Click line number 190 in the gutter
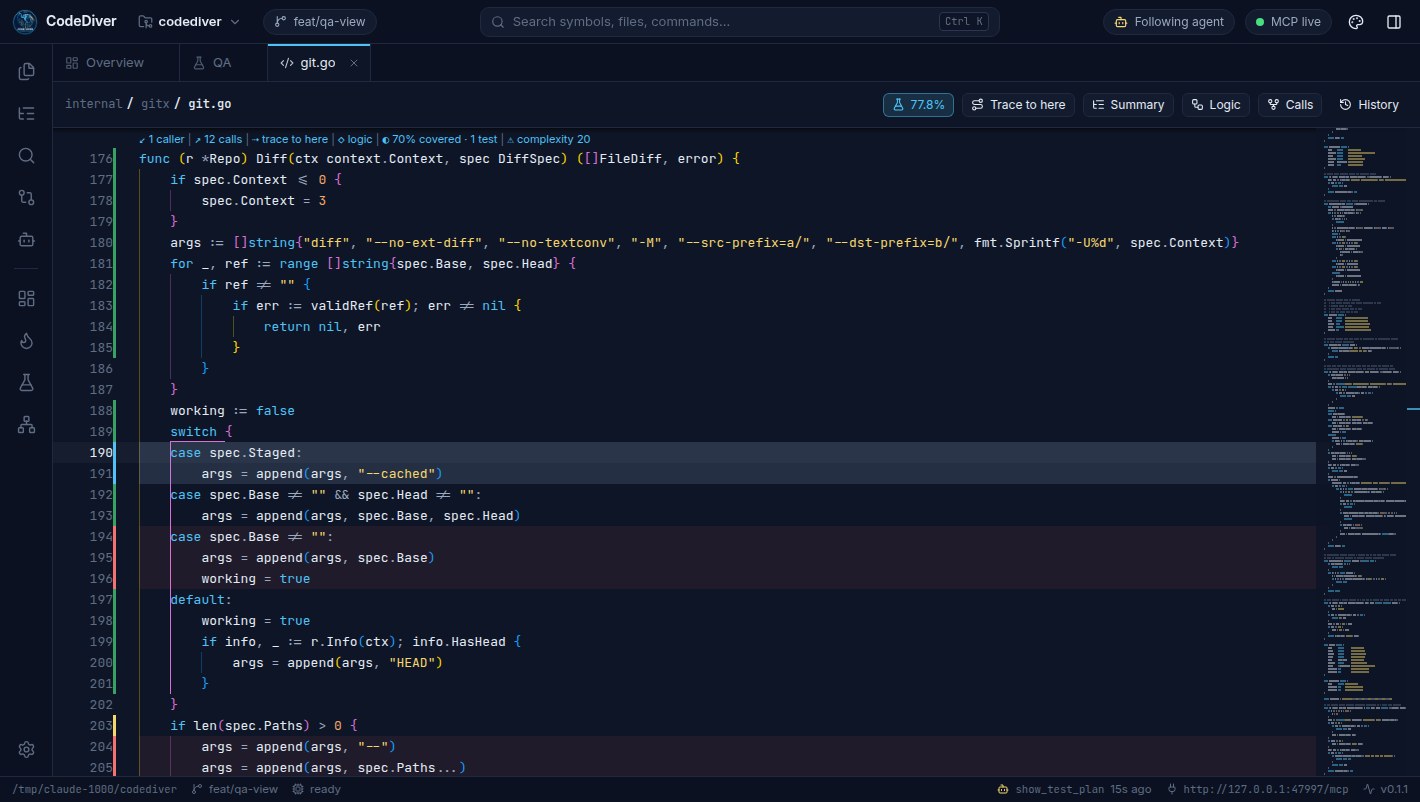1420x802 pixels. (101, 453)
